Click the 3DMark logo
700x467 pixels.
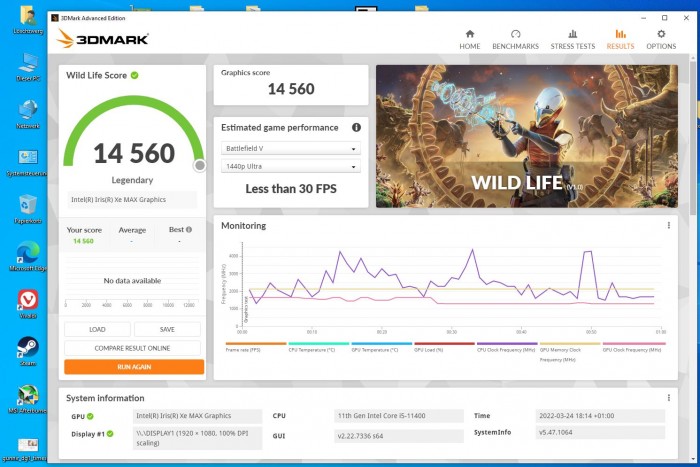[104, 38]
